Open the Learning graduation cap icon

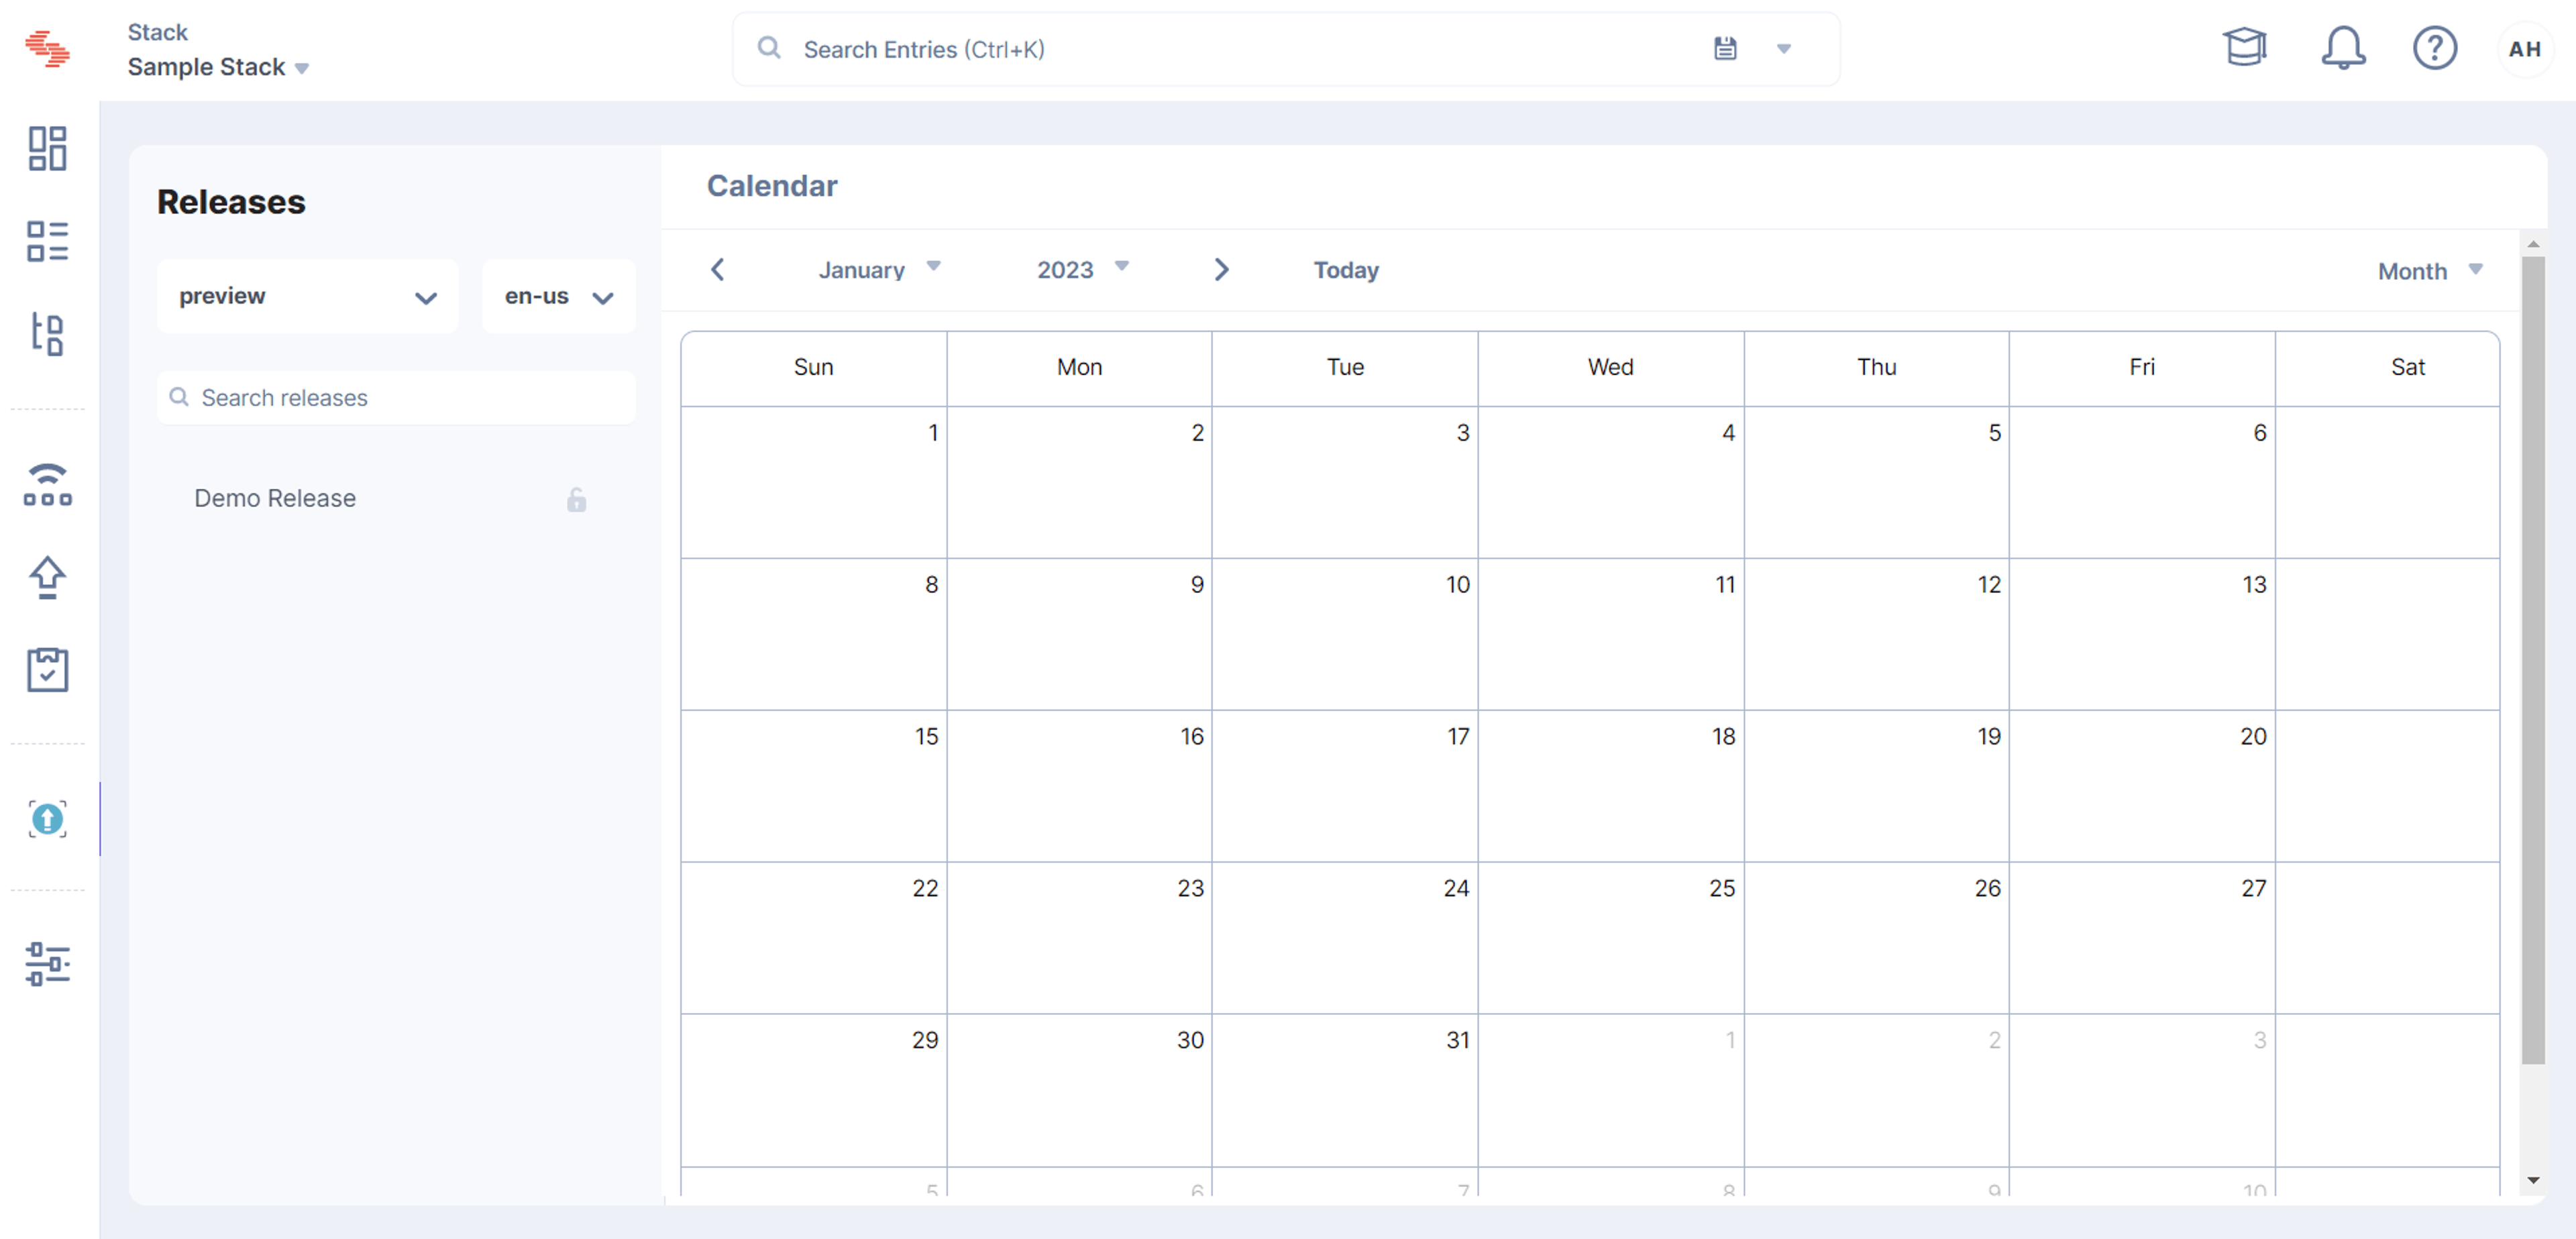coord(2245,47)
